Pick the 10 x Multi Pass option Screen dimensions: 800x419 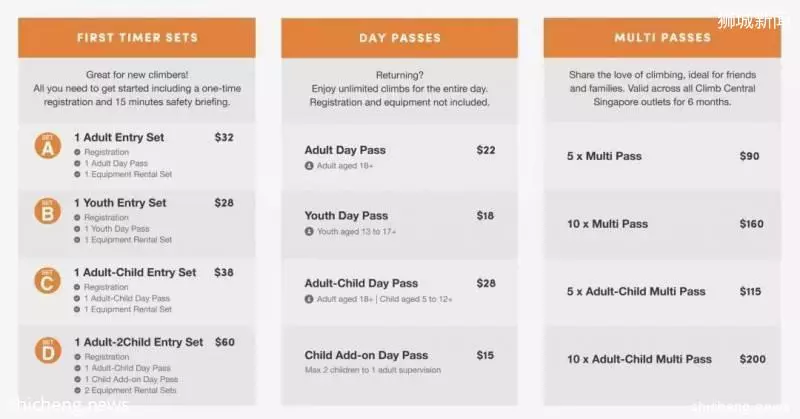[662, 224]
